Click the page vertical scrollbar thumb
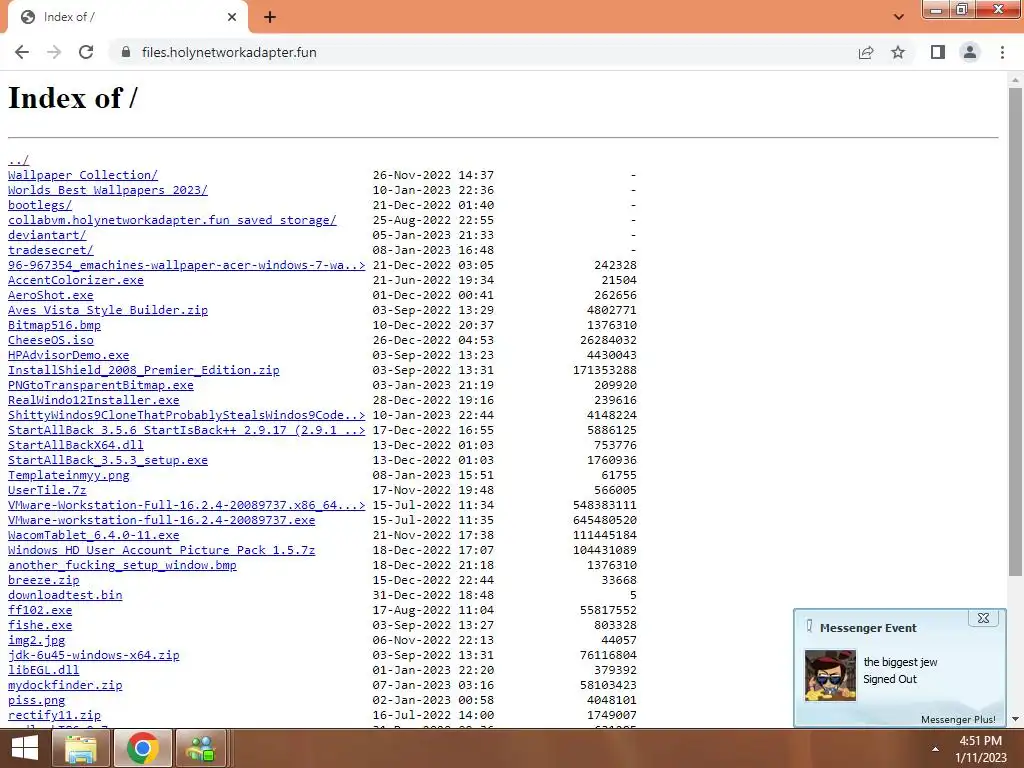This screenshot has width=1024, height=768. pos(1015,332)
